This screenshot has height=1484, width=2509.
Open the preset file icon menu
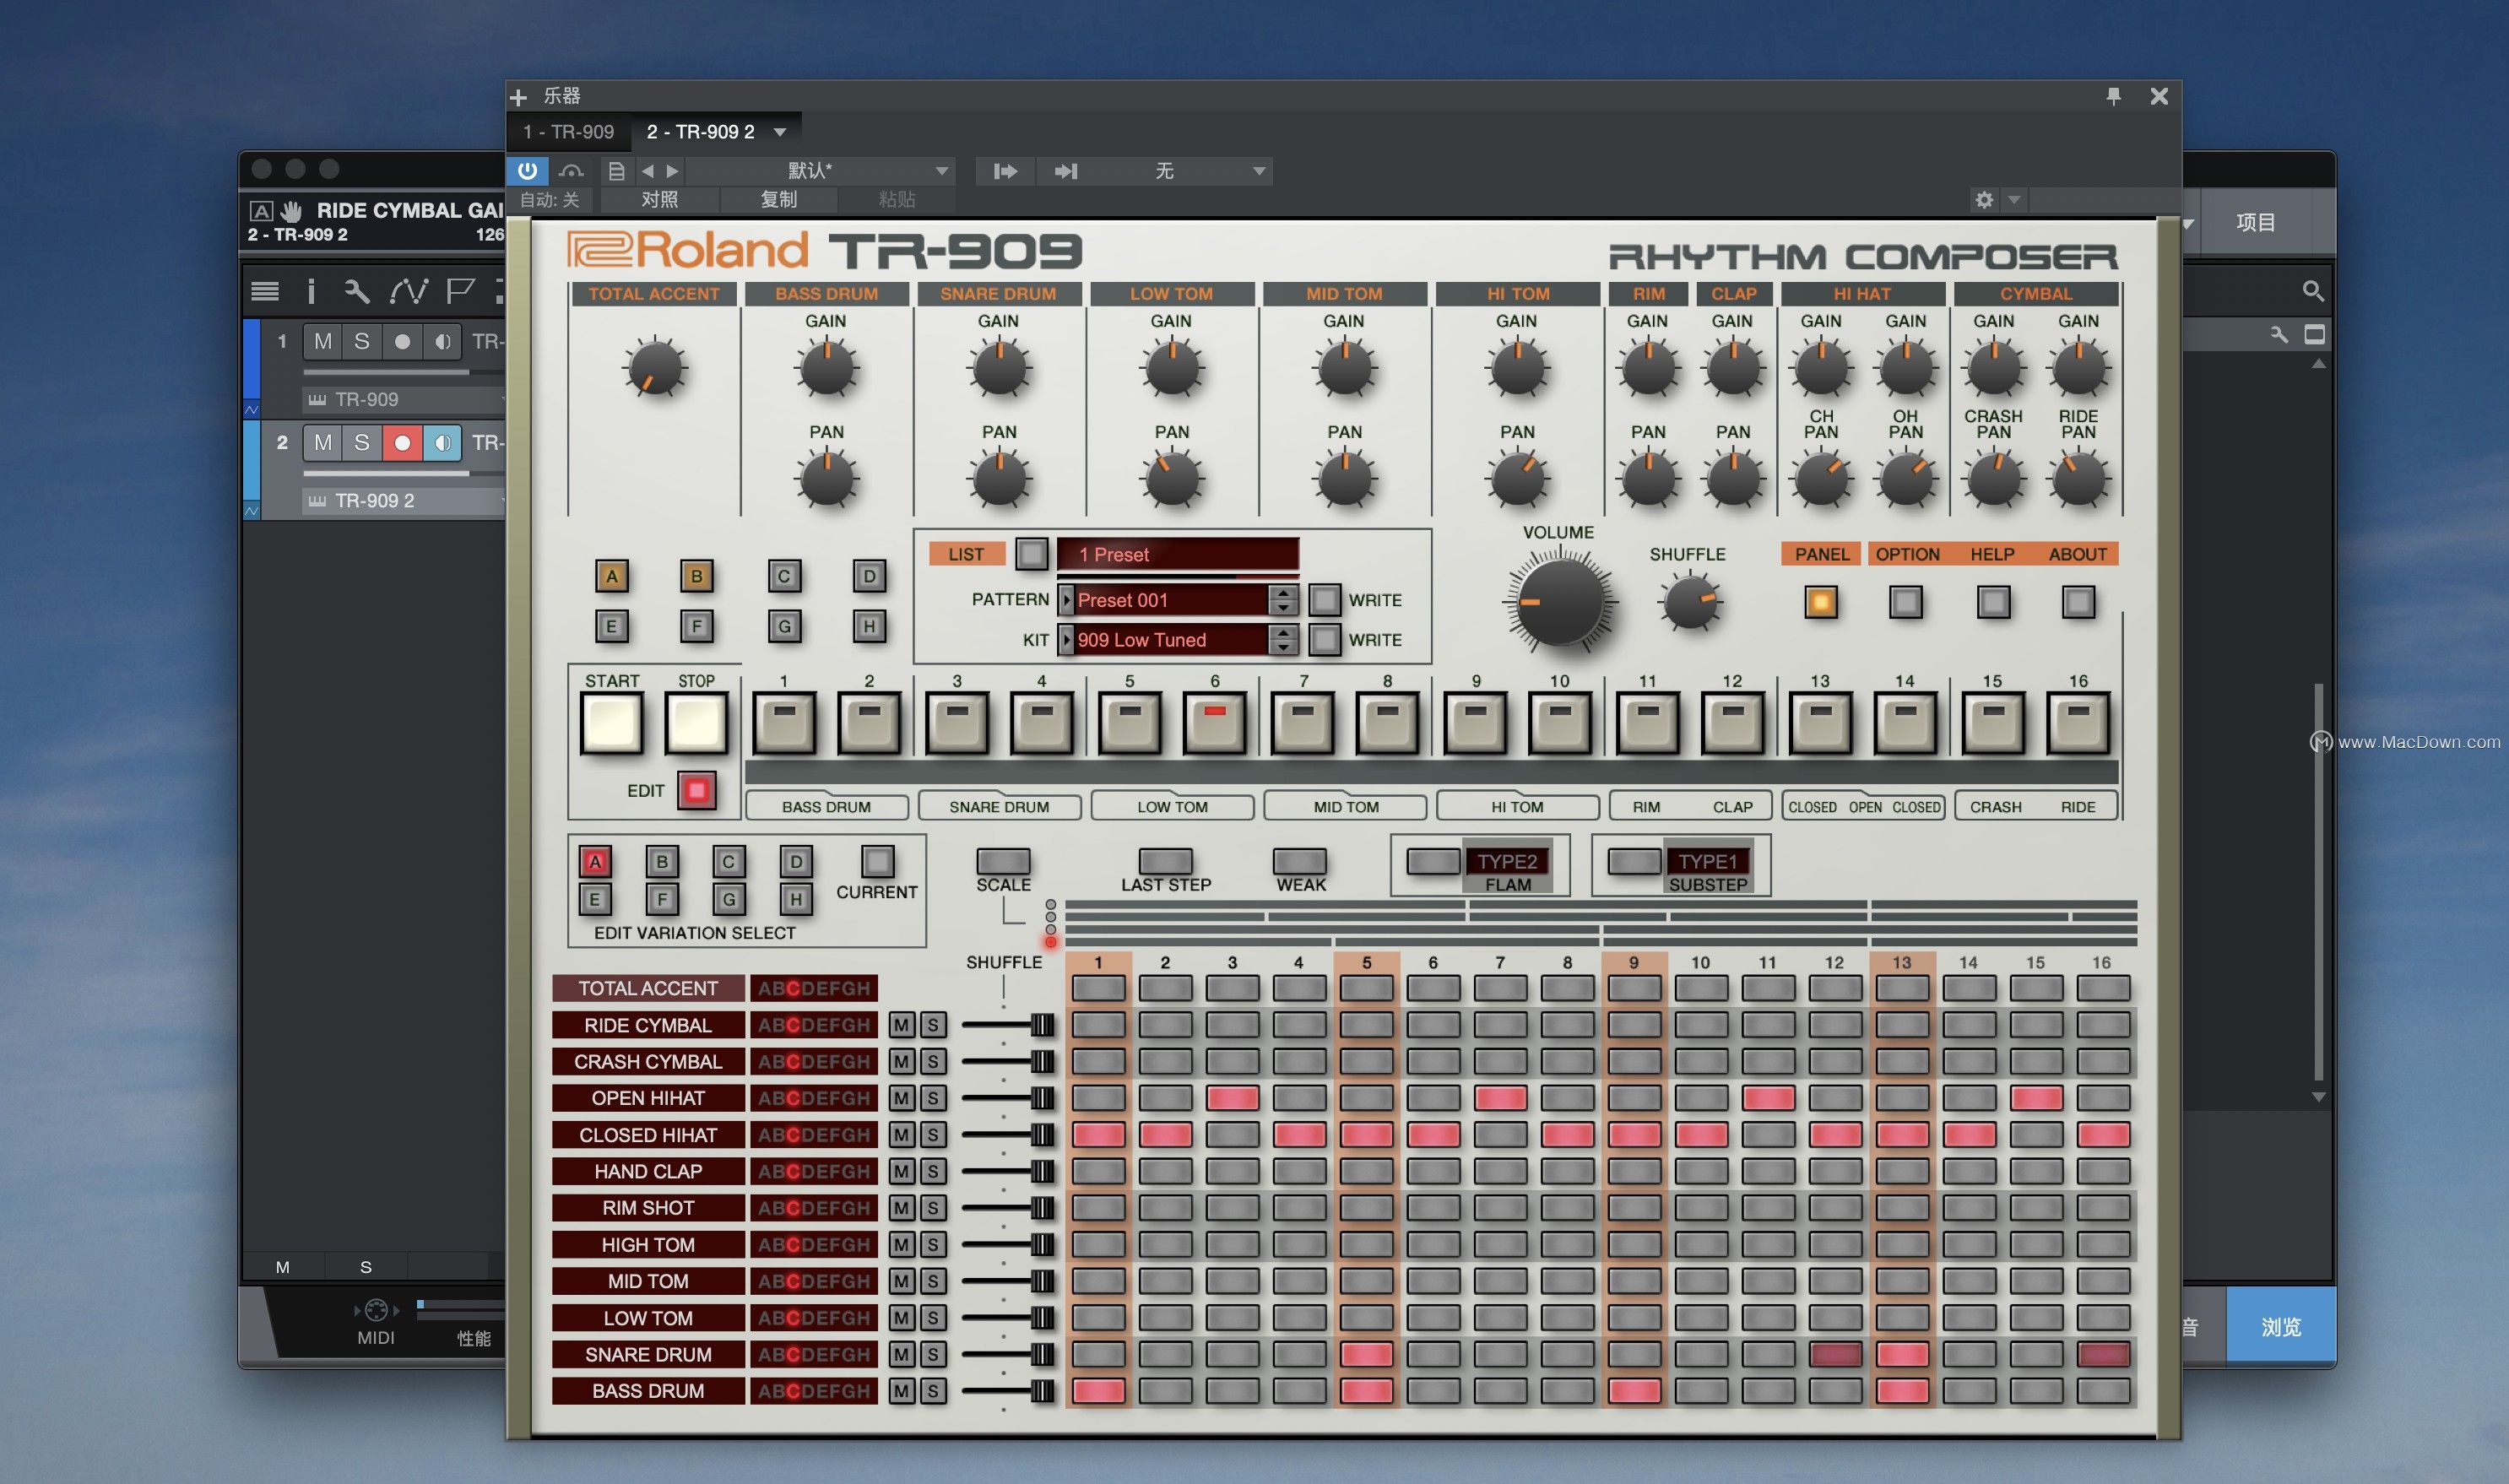[616, 171]
